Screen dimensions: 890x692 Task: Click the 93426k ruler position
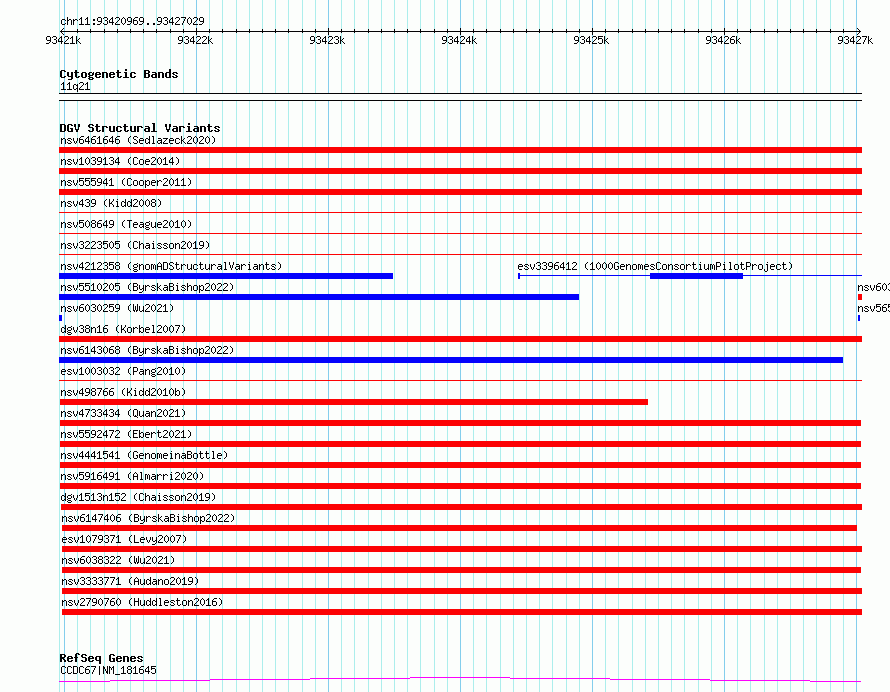(x=723, y=40)
